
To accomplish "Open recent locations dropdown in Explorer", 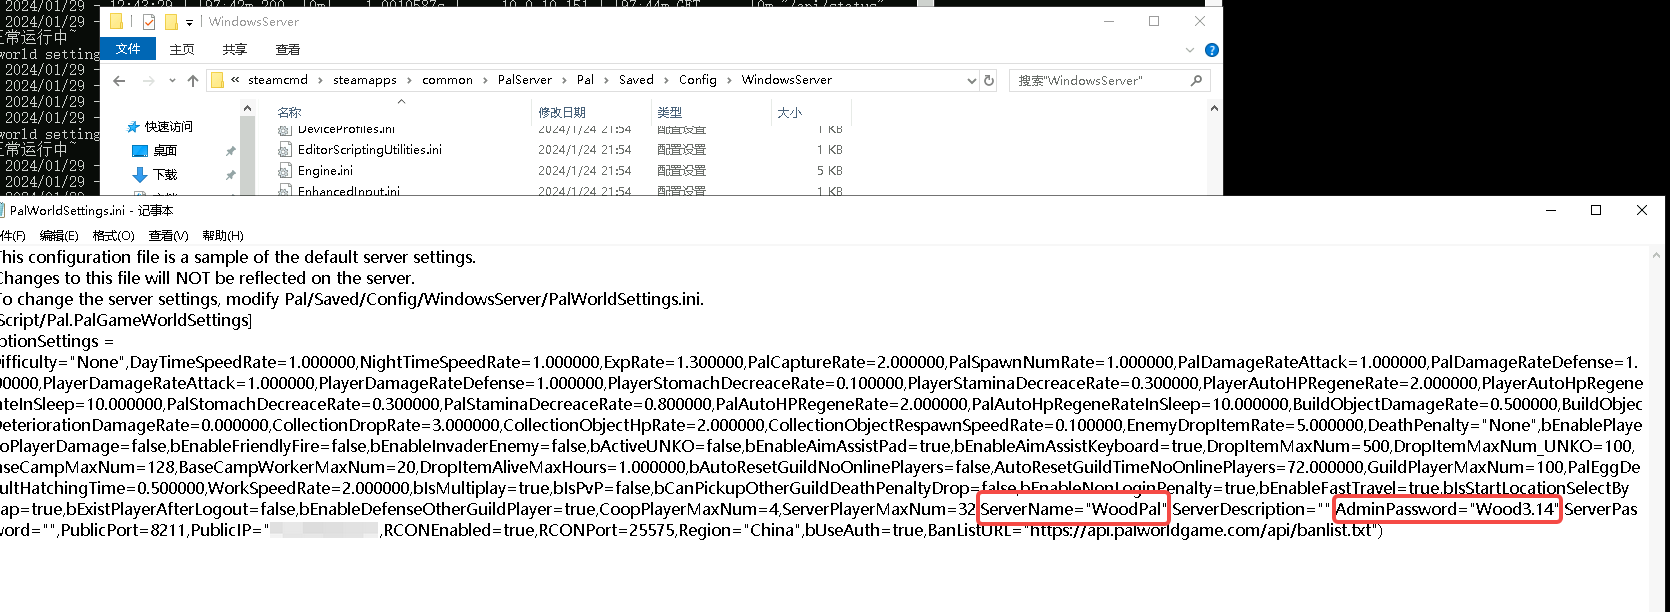I will pos(172,81).
